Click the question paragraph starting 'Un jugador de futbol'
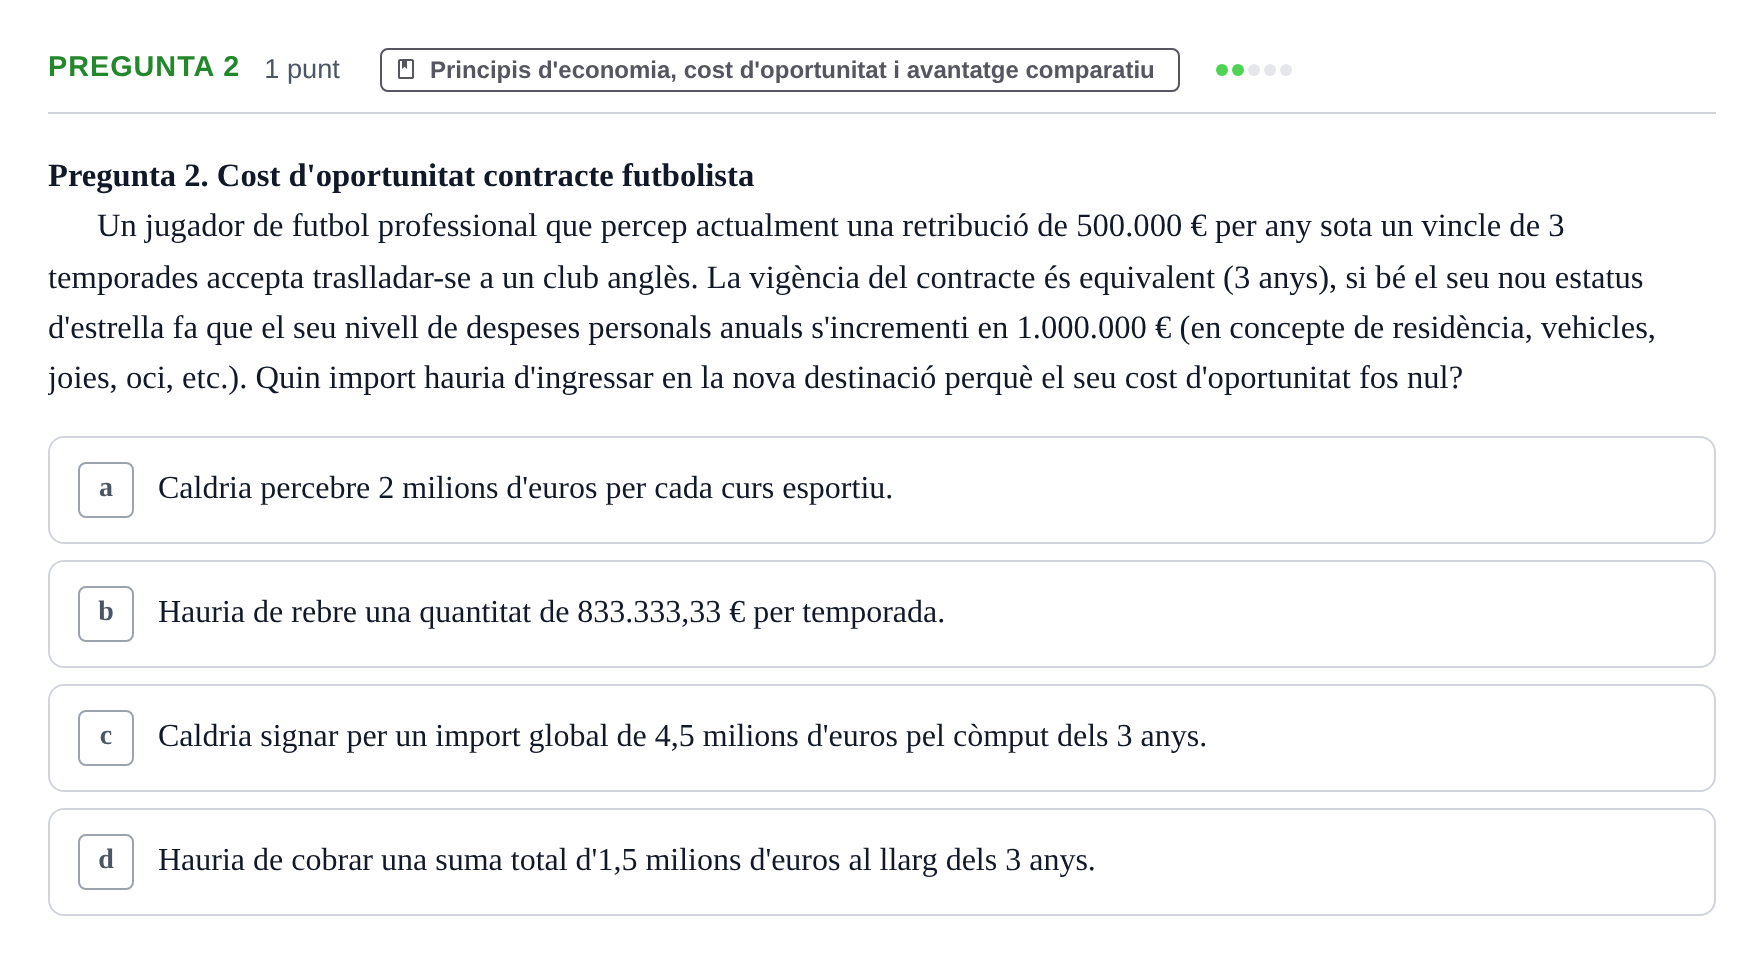Screen dimensions: 1764x964 pos(851,302)
